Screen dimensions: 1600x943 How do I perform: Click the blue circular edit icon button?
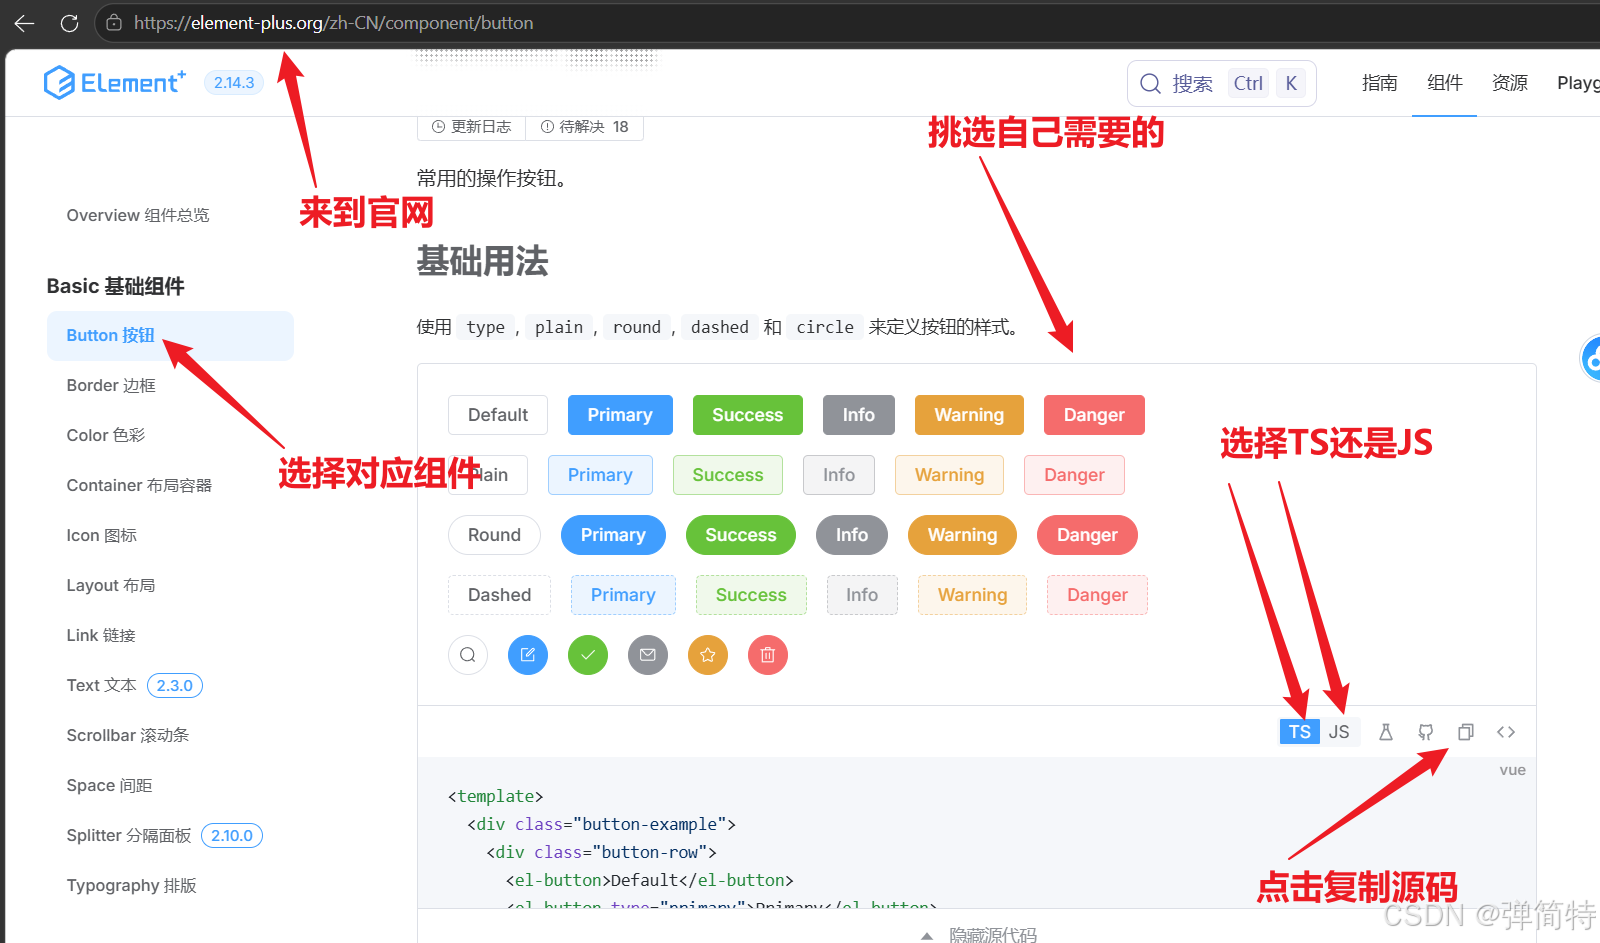(x=528, y=655)
